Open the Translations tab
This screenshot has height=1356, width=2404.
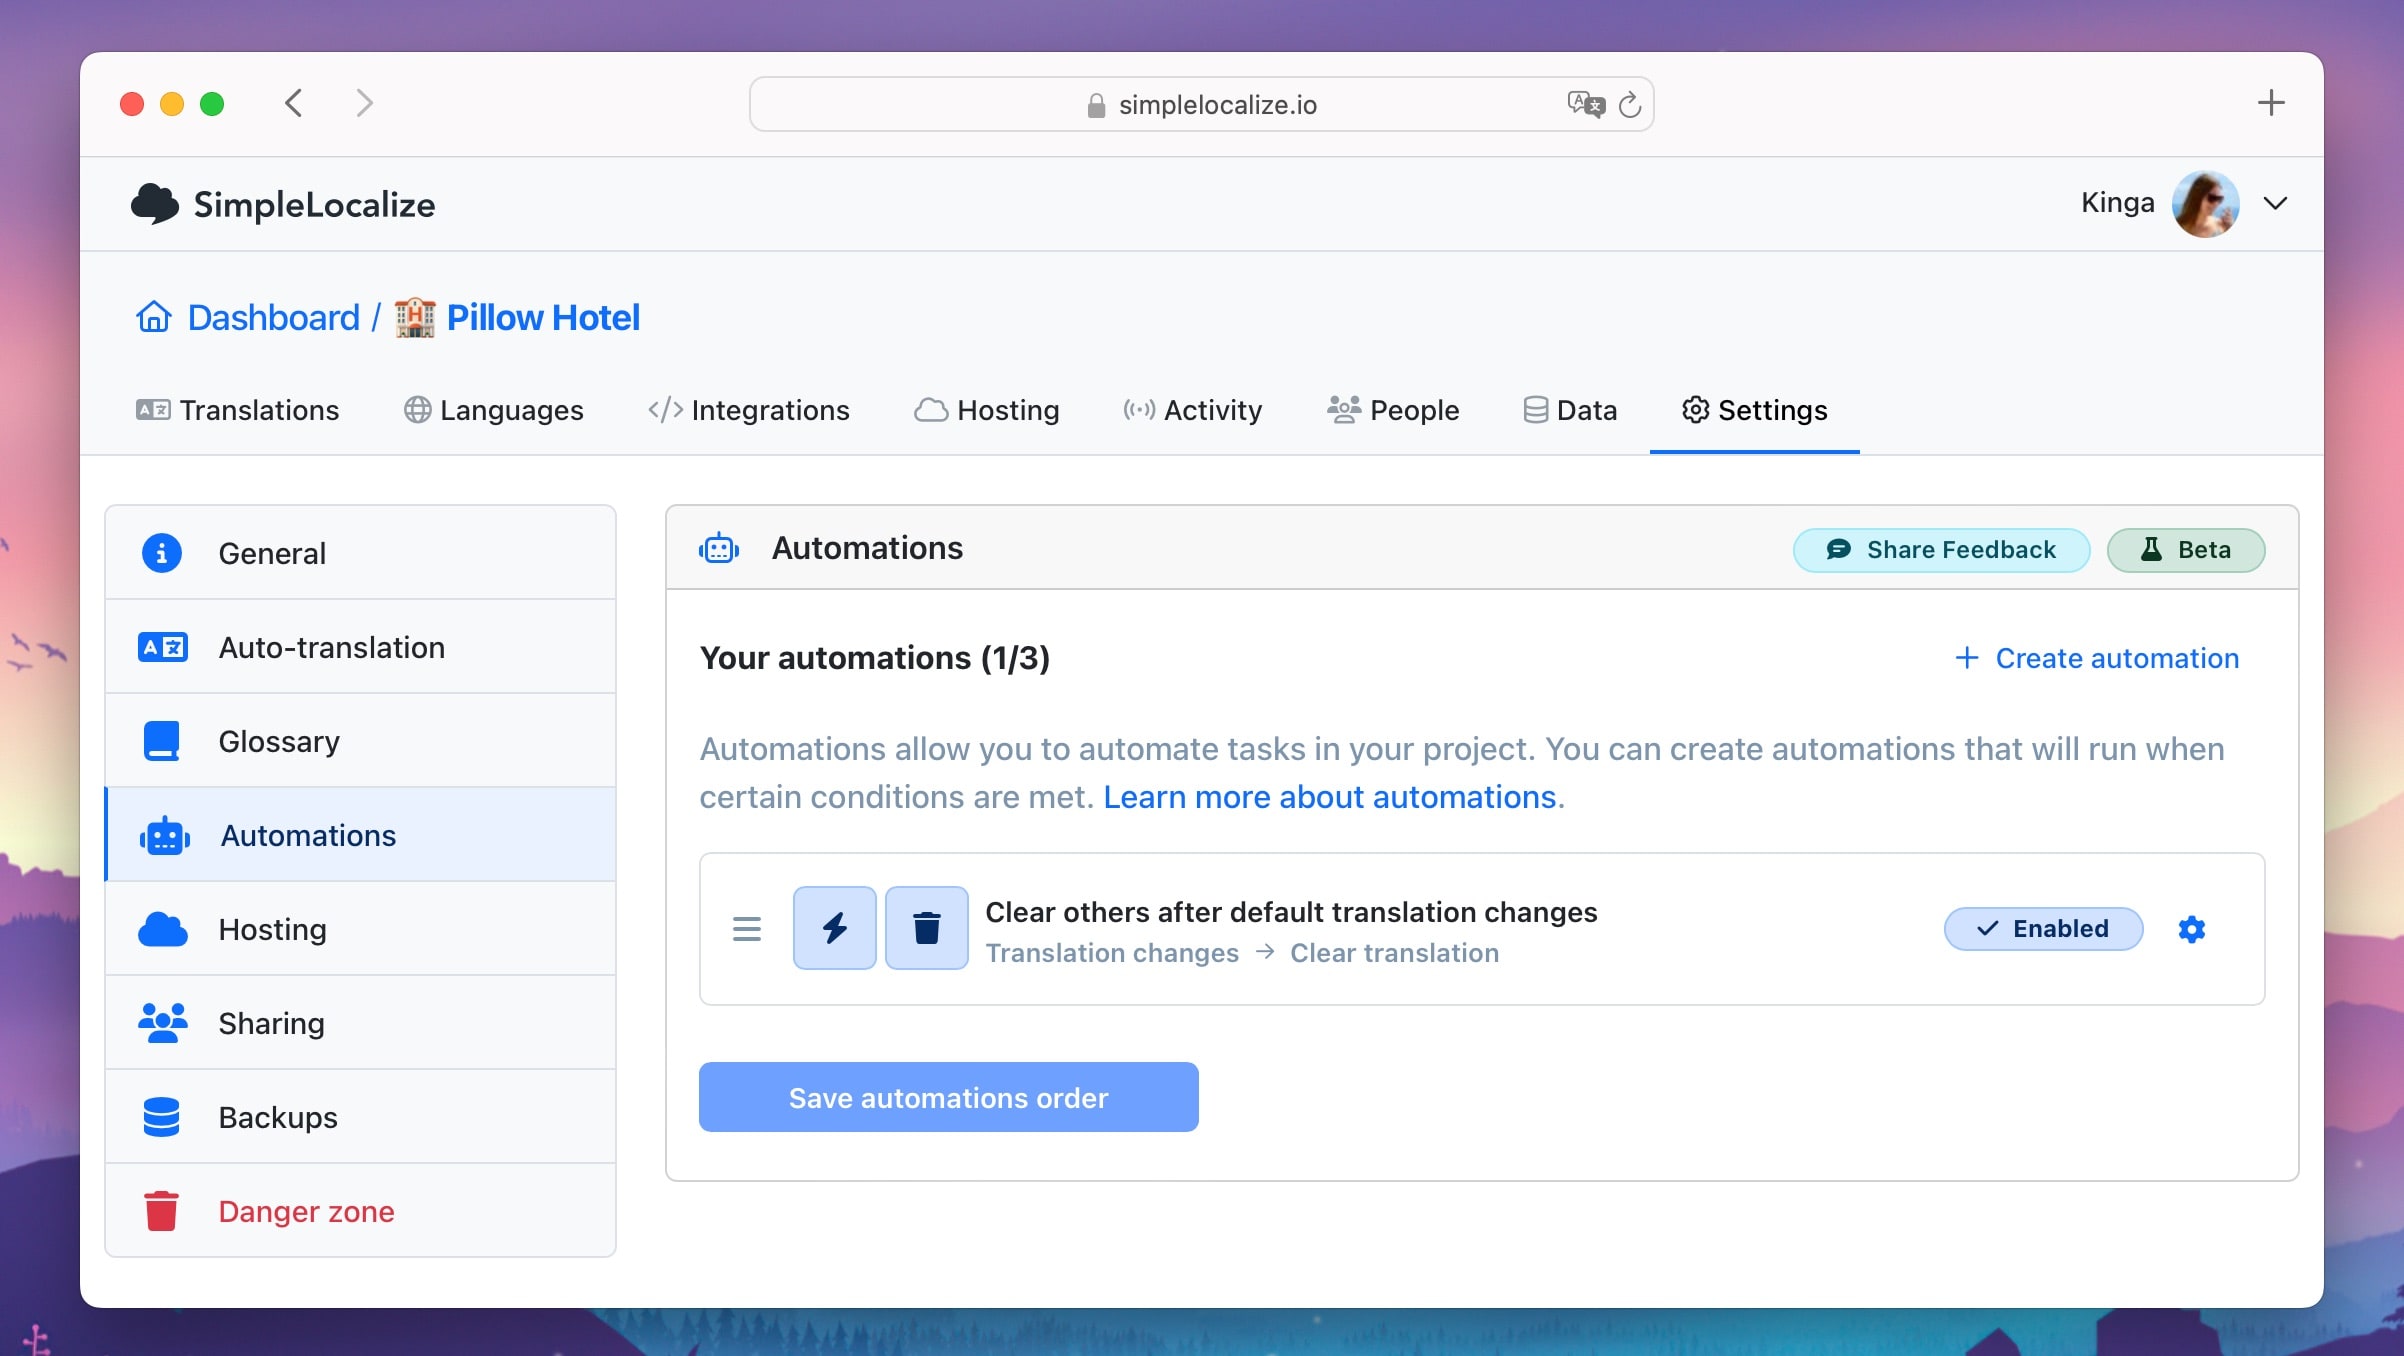point(238,410)
